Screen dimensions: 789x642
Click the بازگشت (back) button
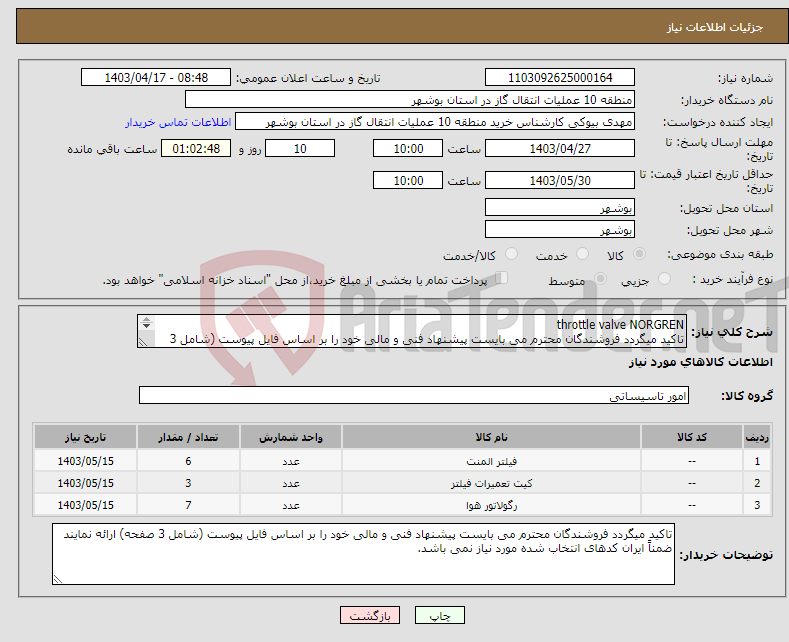coord(370,615)
